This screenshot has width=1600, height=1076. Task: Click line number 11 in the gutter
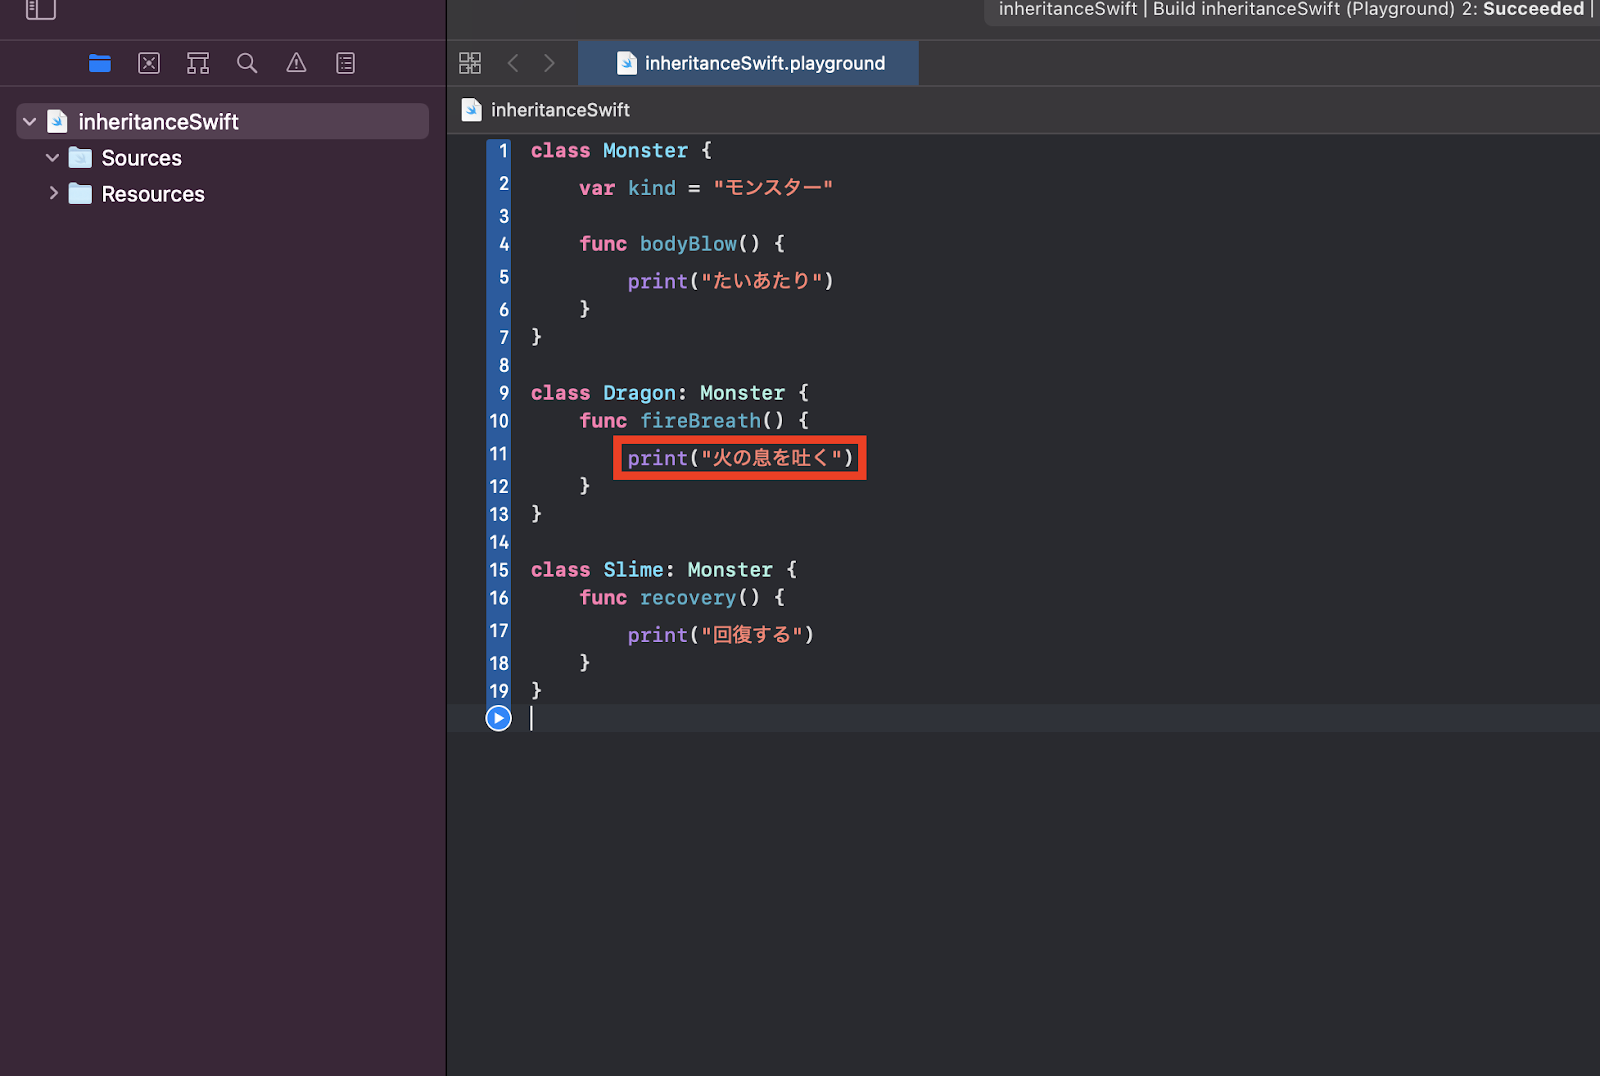point(499,454)
